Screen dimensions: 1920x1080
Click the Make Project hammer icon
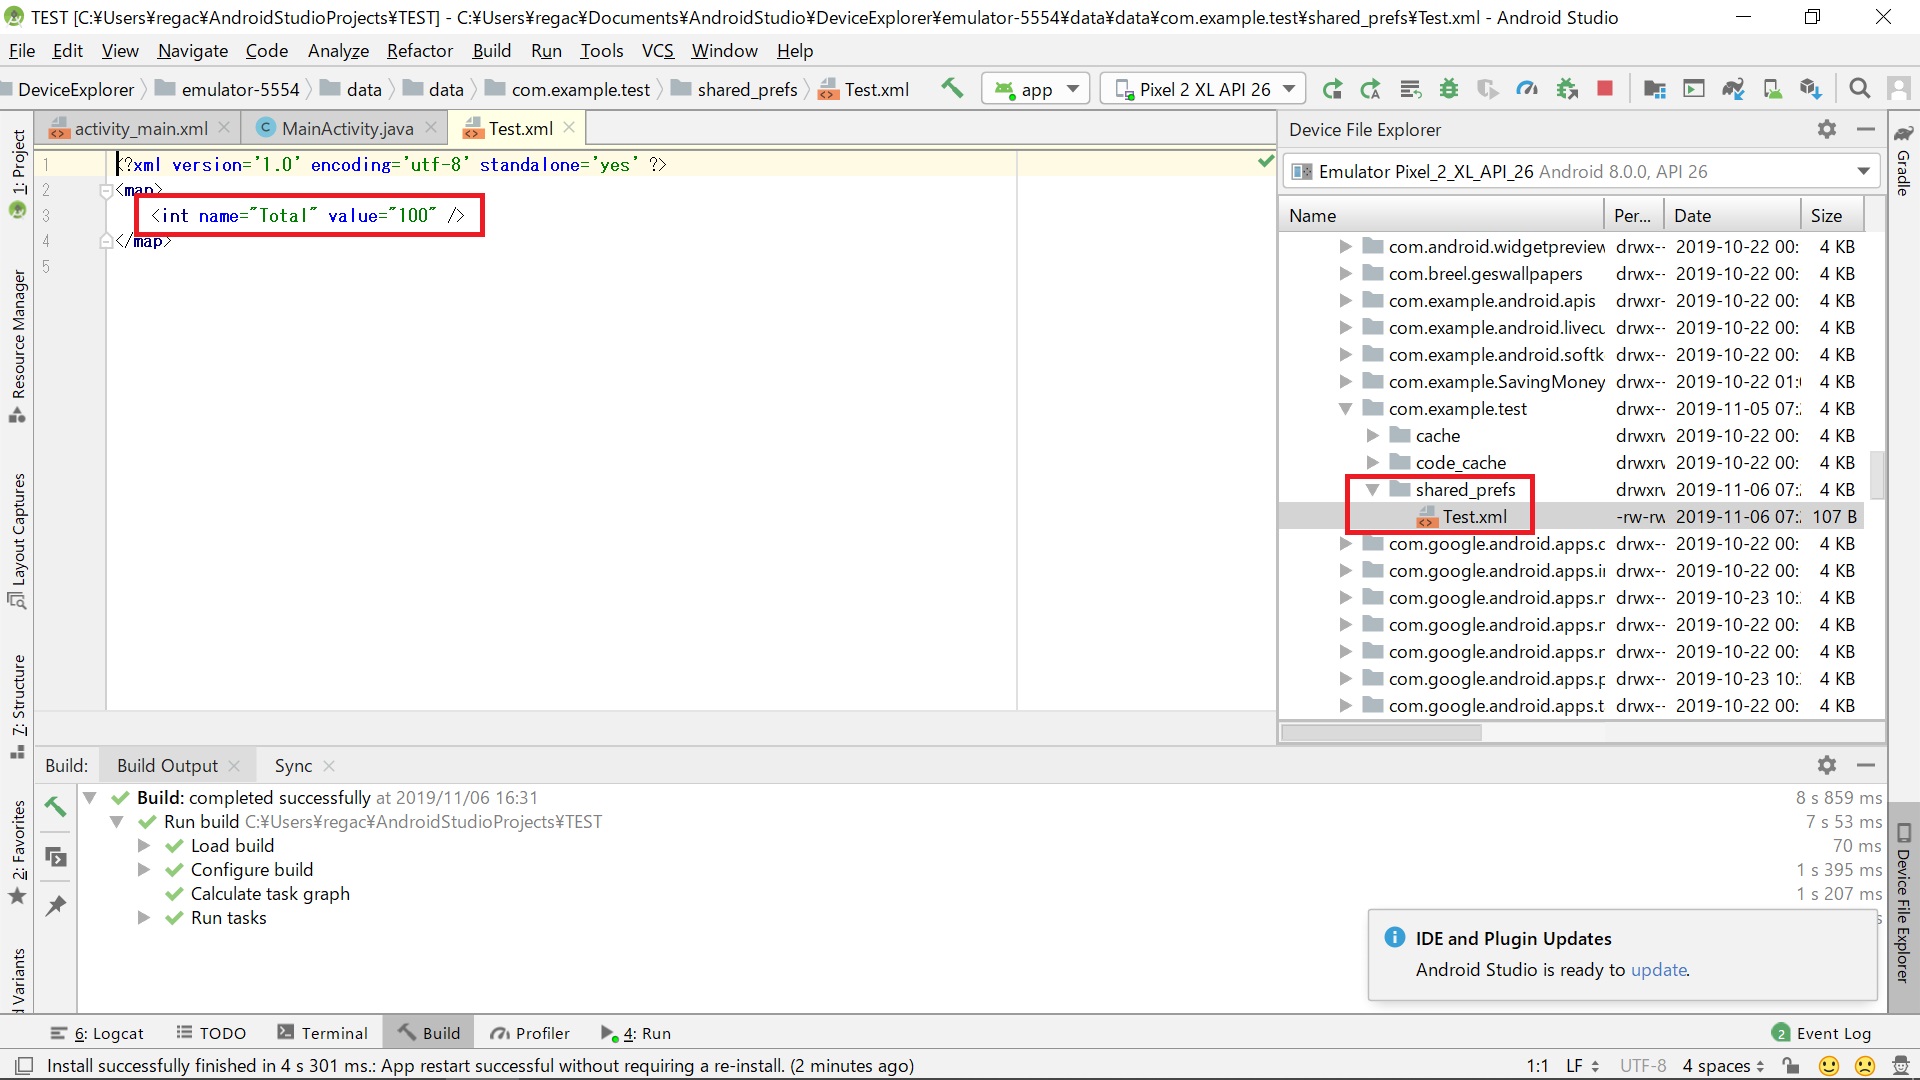tap(952, 89)
